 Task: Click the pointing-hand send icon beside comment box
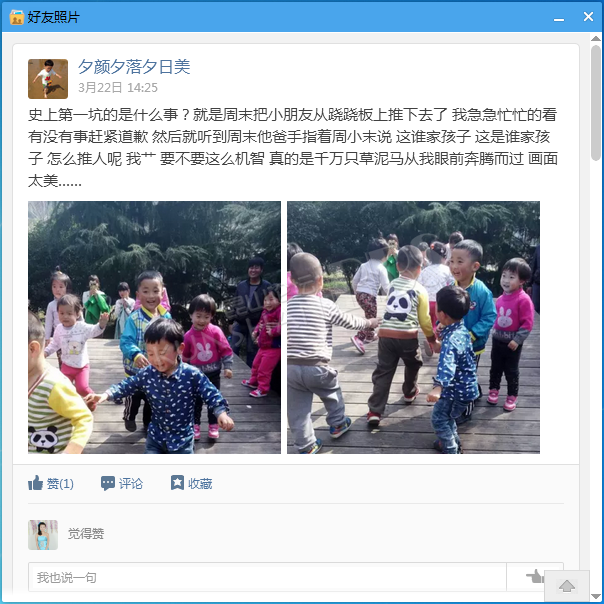coord(535,576)
